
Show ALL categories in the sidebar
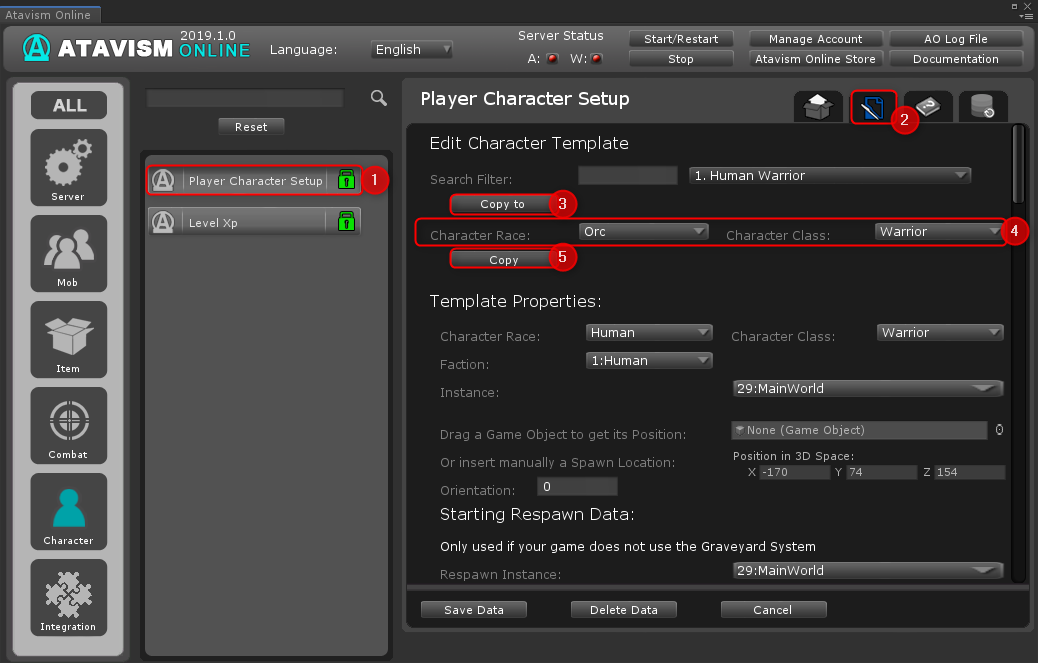[x=68, y=105]
